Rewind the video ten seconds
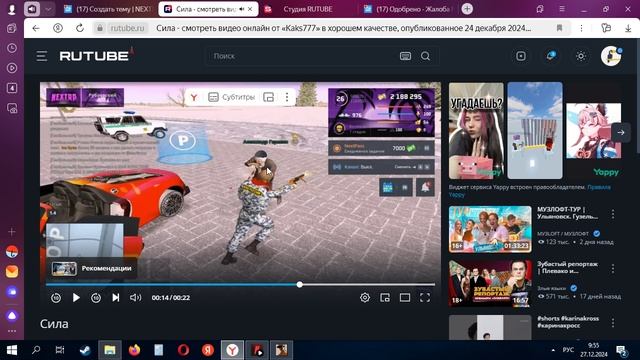This screenshot has height=360, width=640. [56, 298]
